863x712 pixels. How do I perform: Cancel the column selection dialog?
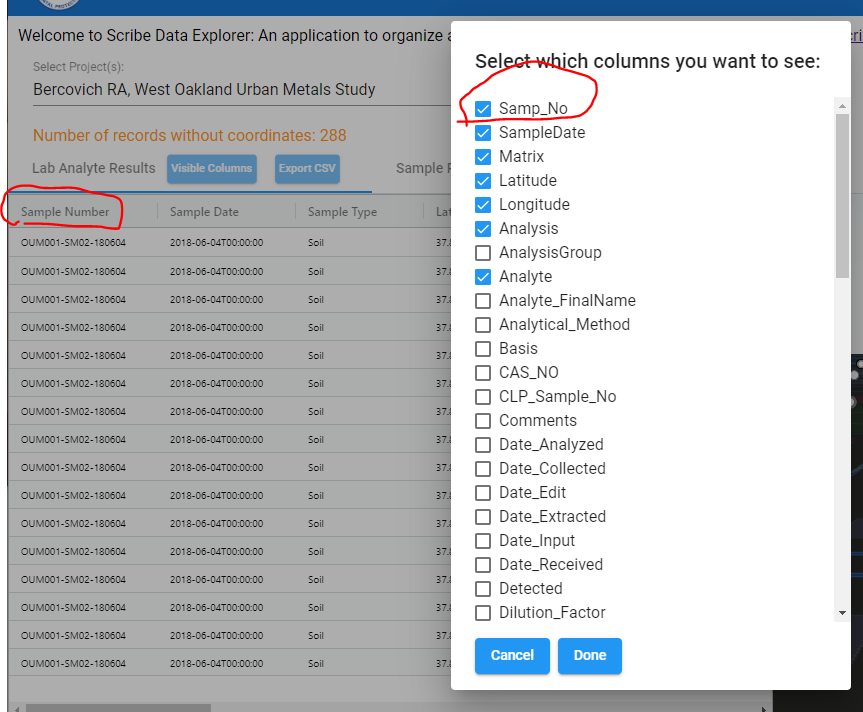[512, 656]
